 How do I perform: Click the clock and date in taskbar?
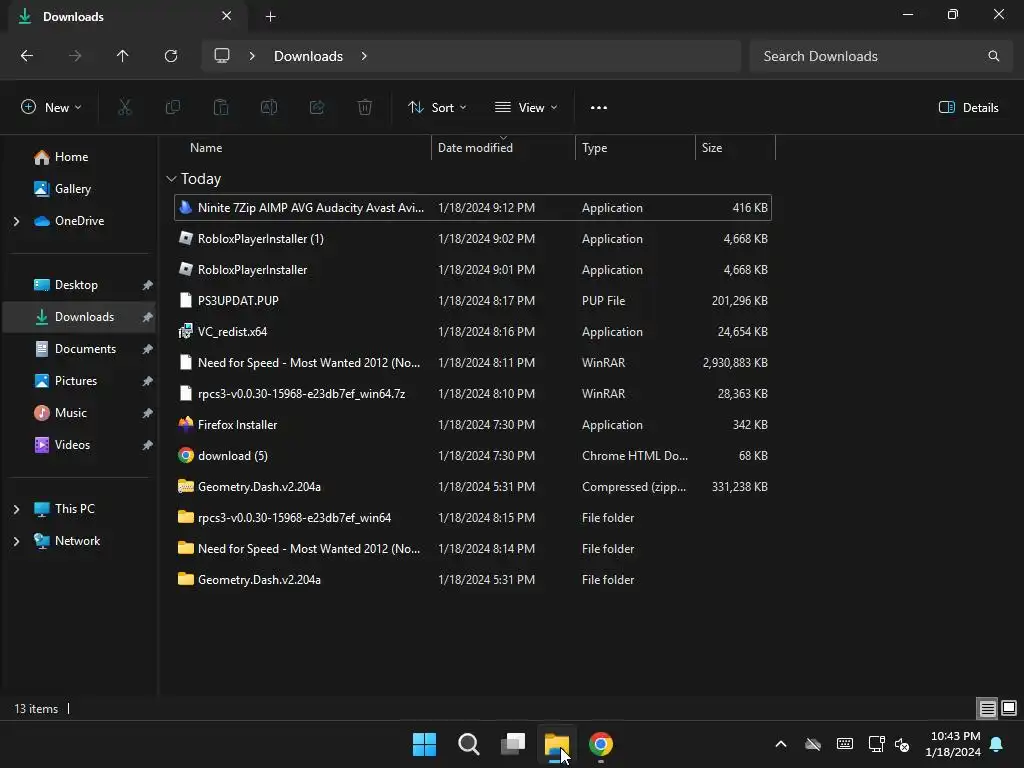(x=953, y=744)
